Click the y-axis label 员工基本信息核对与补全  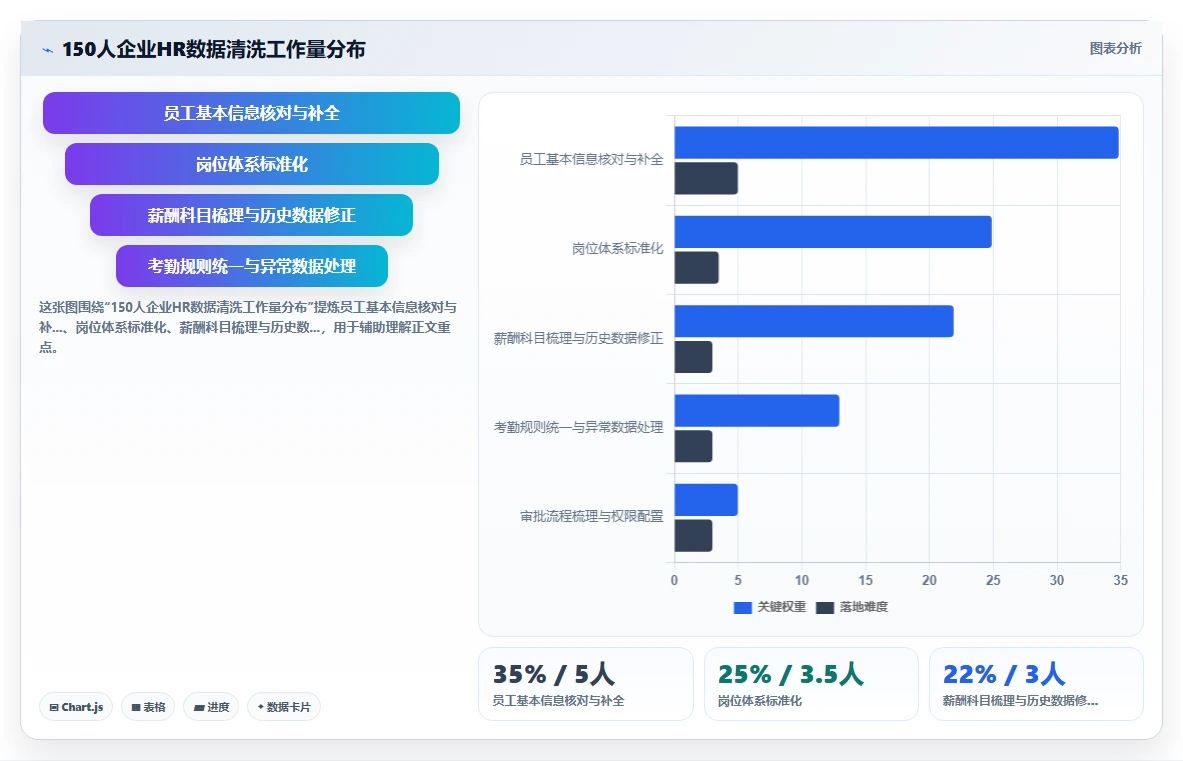tap(592, 159)
